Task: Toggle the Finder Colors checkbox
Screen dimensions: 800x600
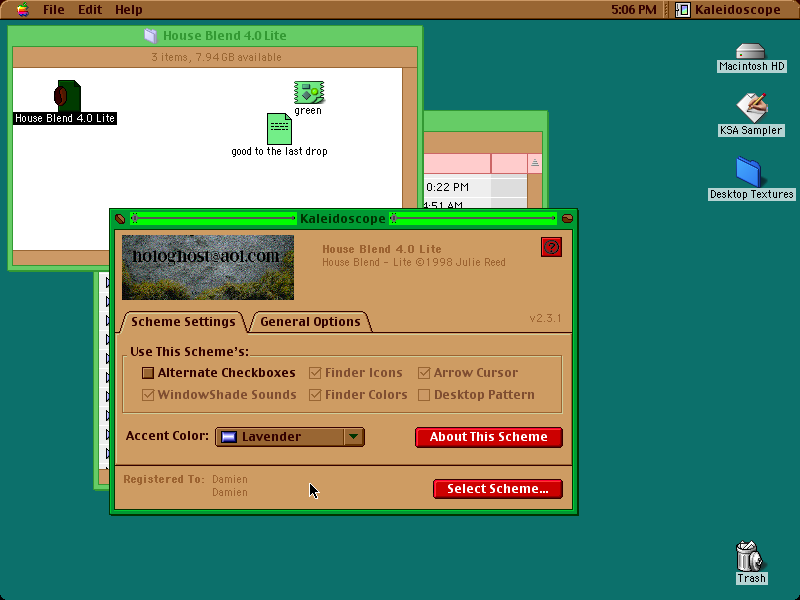Action: click(315, 395)
